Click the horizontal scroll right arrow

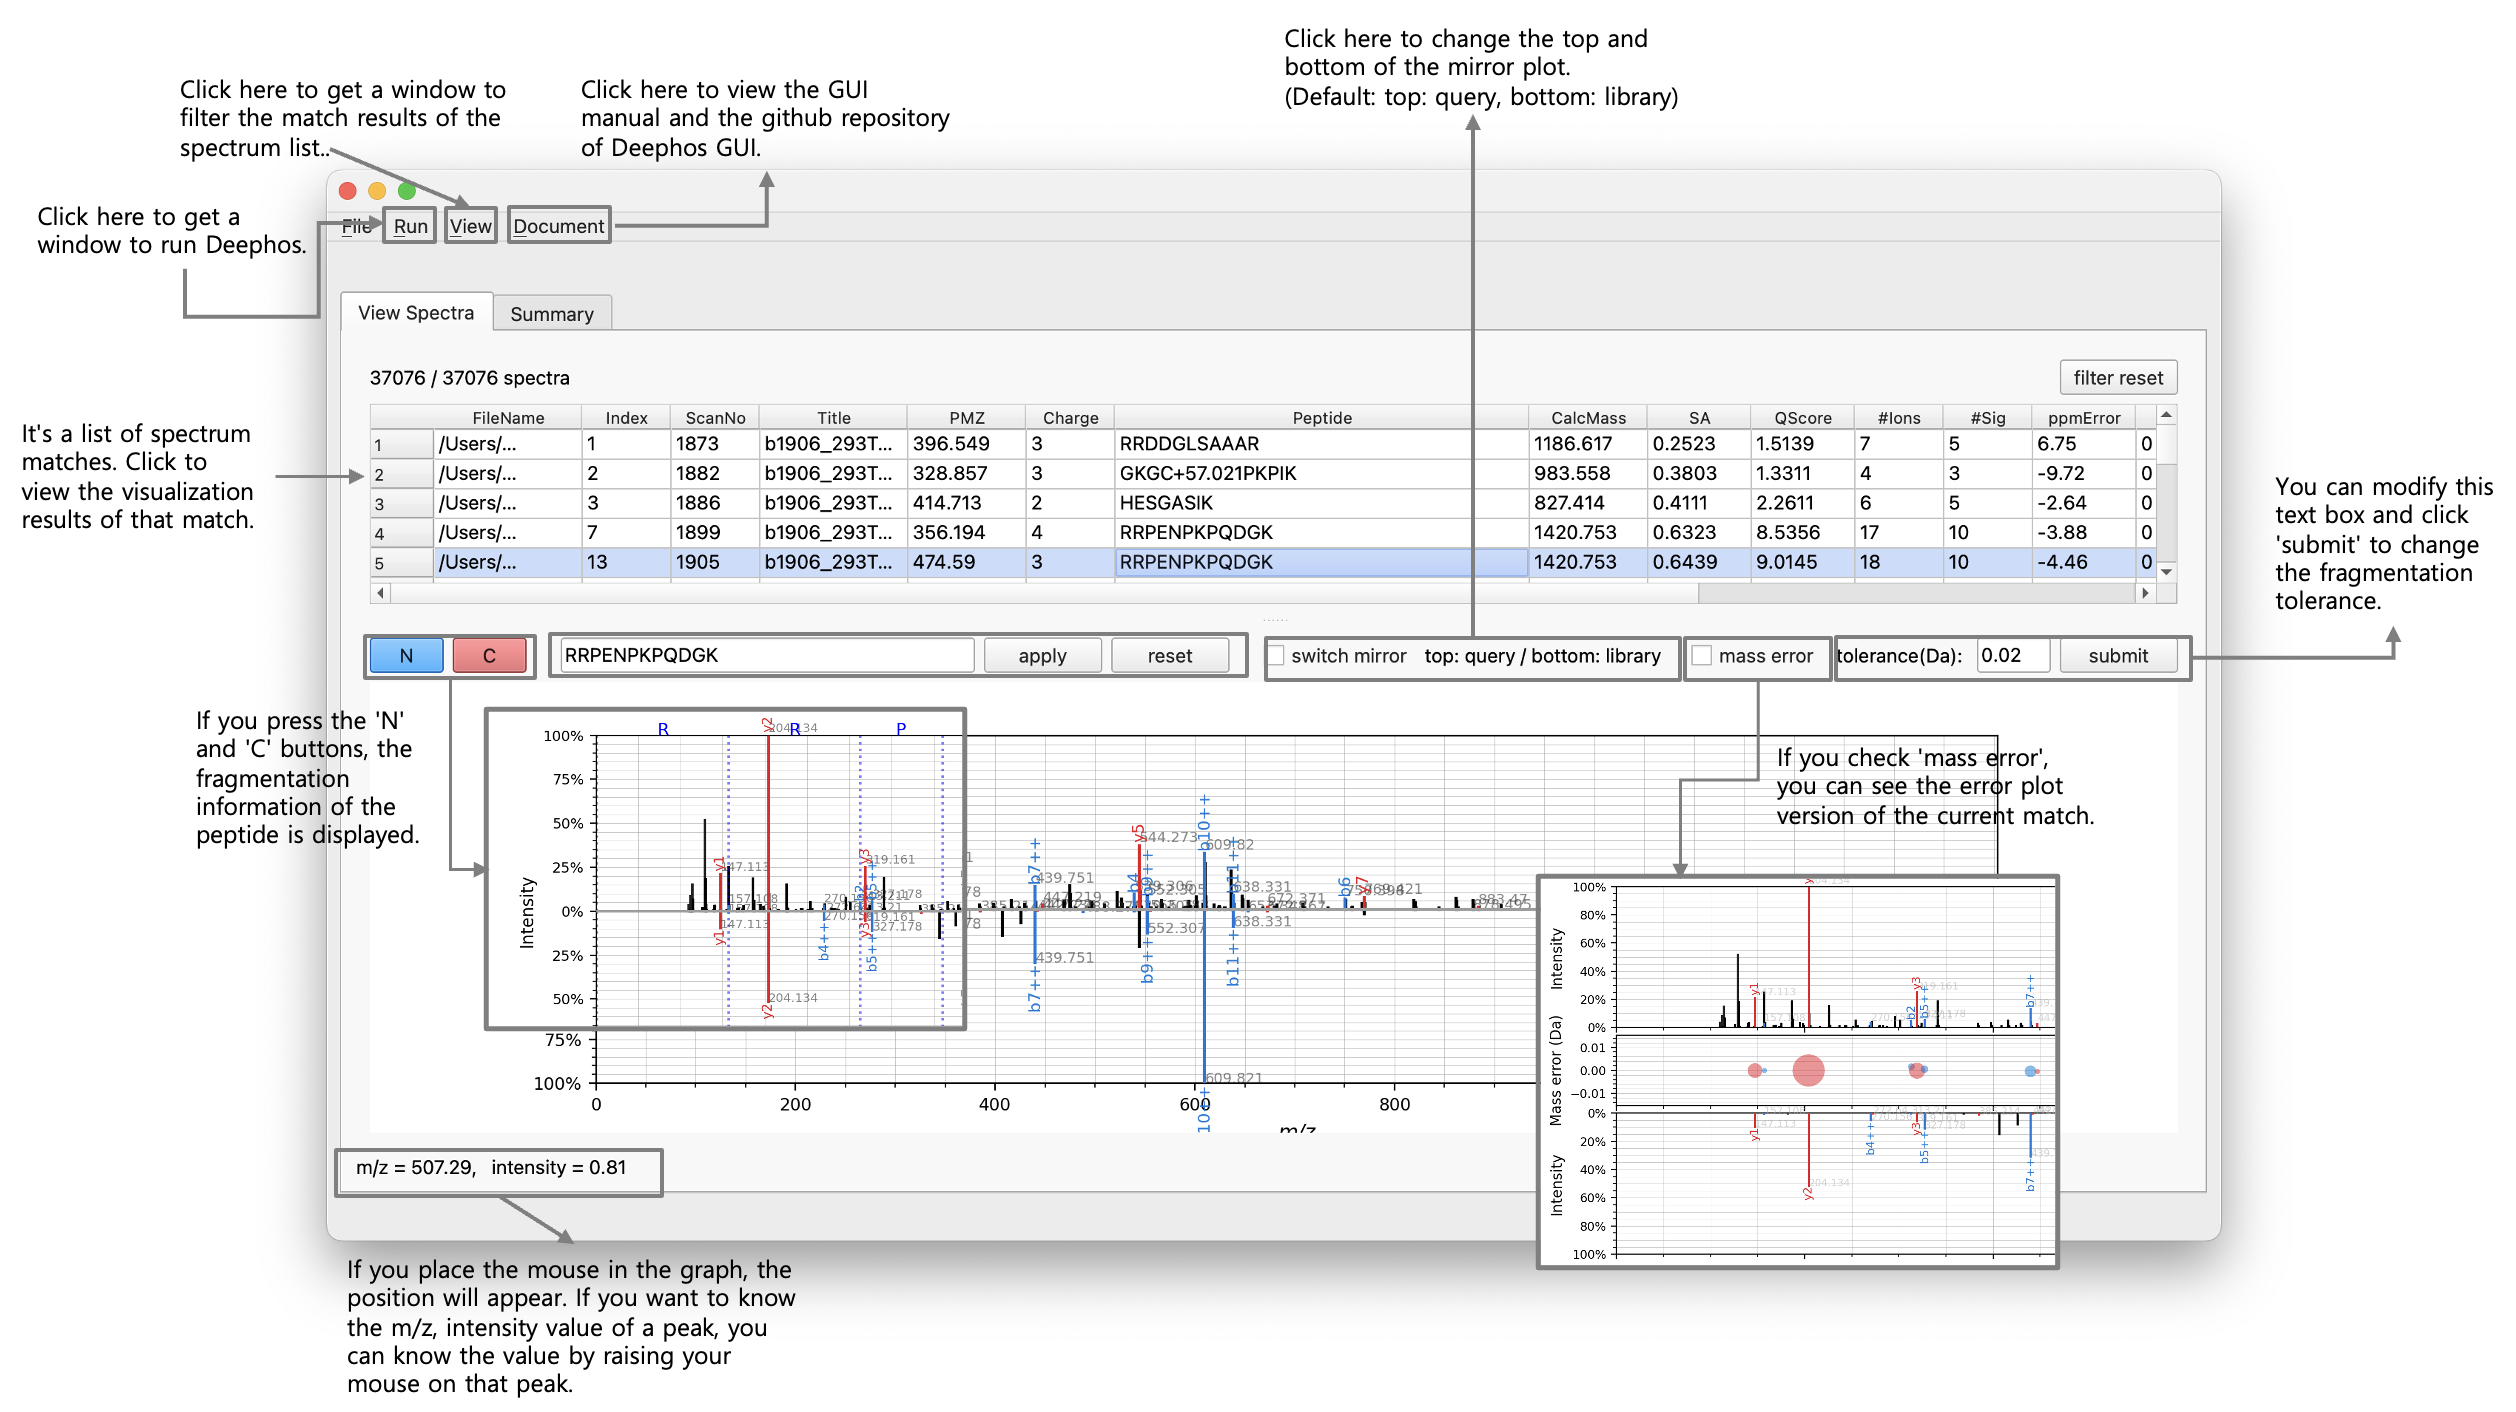[2144, 593]
